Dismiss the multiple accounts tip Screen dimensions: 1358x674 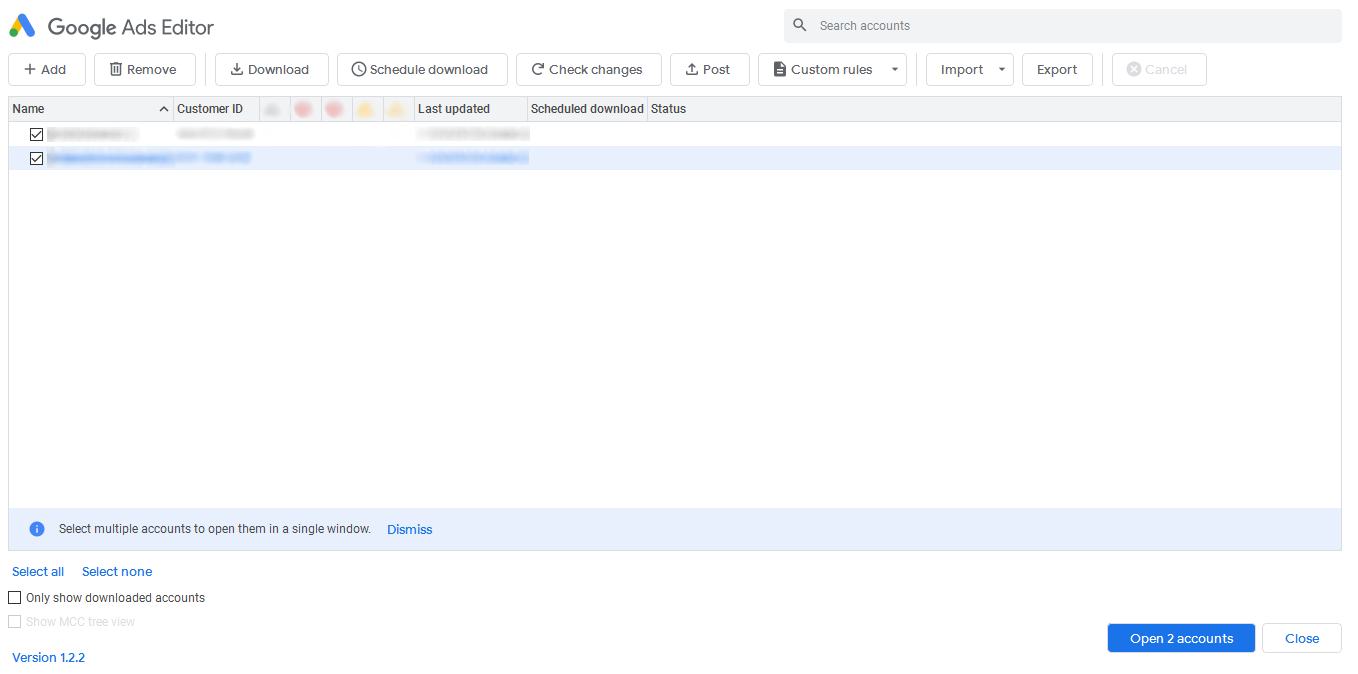(410, 529)
